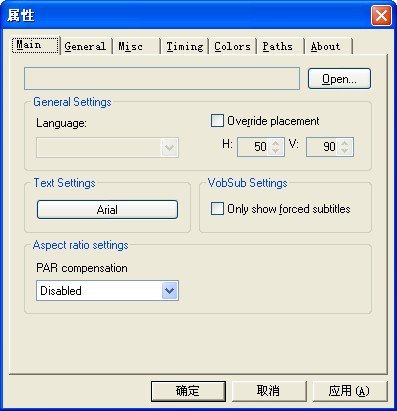The width and height of the screenshot is (397, 411).
Task: Increase the H value with up arrow
Action: coord(276,143)
